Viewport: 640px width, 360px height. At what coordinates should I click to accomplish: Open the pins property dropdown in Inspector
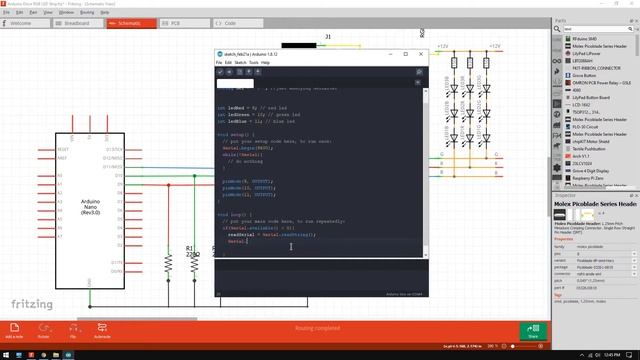(634, 253)
